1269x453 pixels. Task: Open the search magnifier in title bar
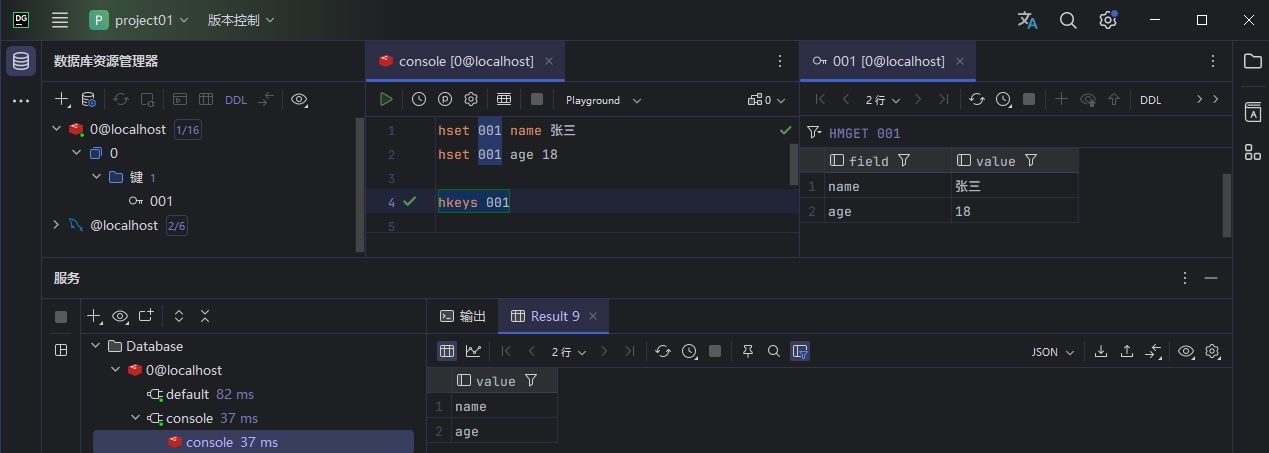click(1068, 20)
